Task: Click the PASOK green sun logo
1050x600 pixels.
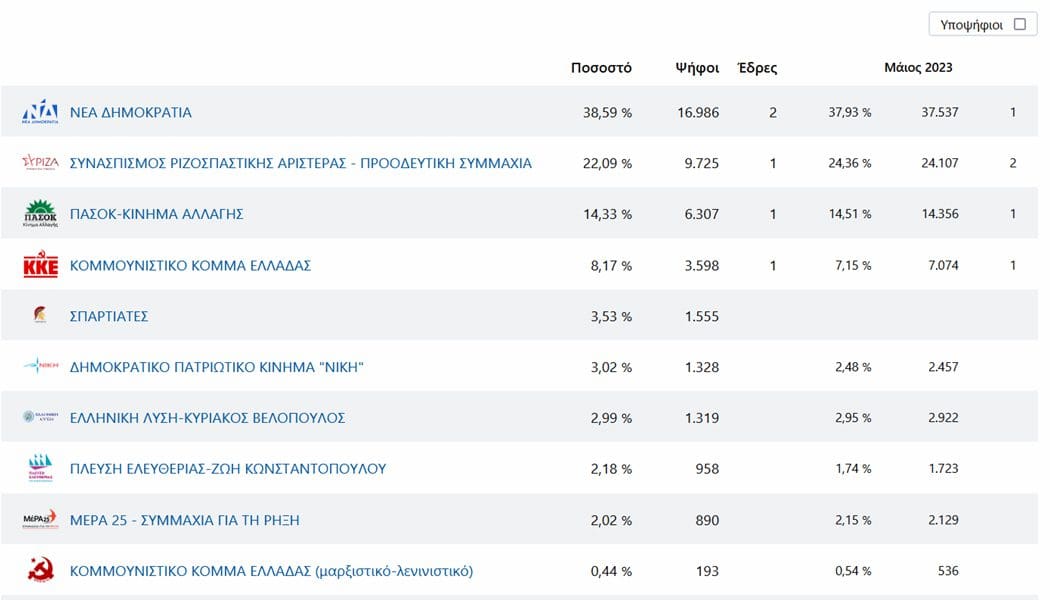Action: (x=40, y=214)
